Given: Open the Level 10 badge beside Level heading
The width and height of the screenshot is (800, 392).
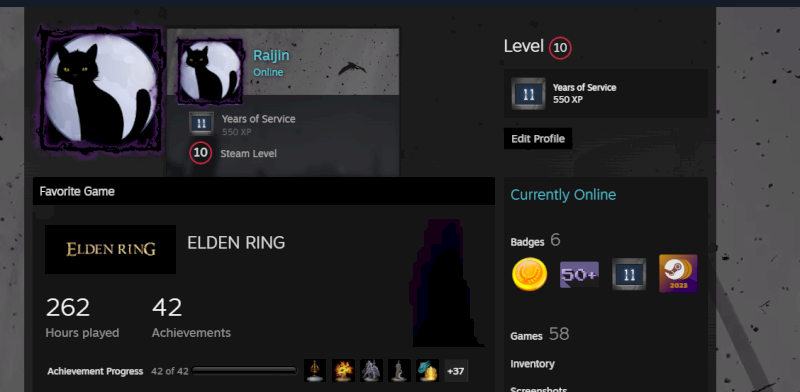Looking at the screenshot, I should tap(560, 48).
